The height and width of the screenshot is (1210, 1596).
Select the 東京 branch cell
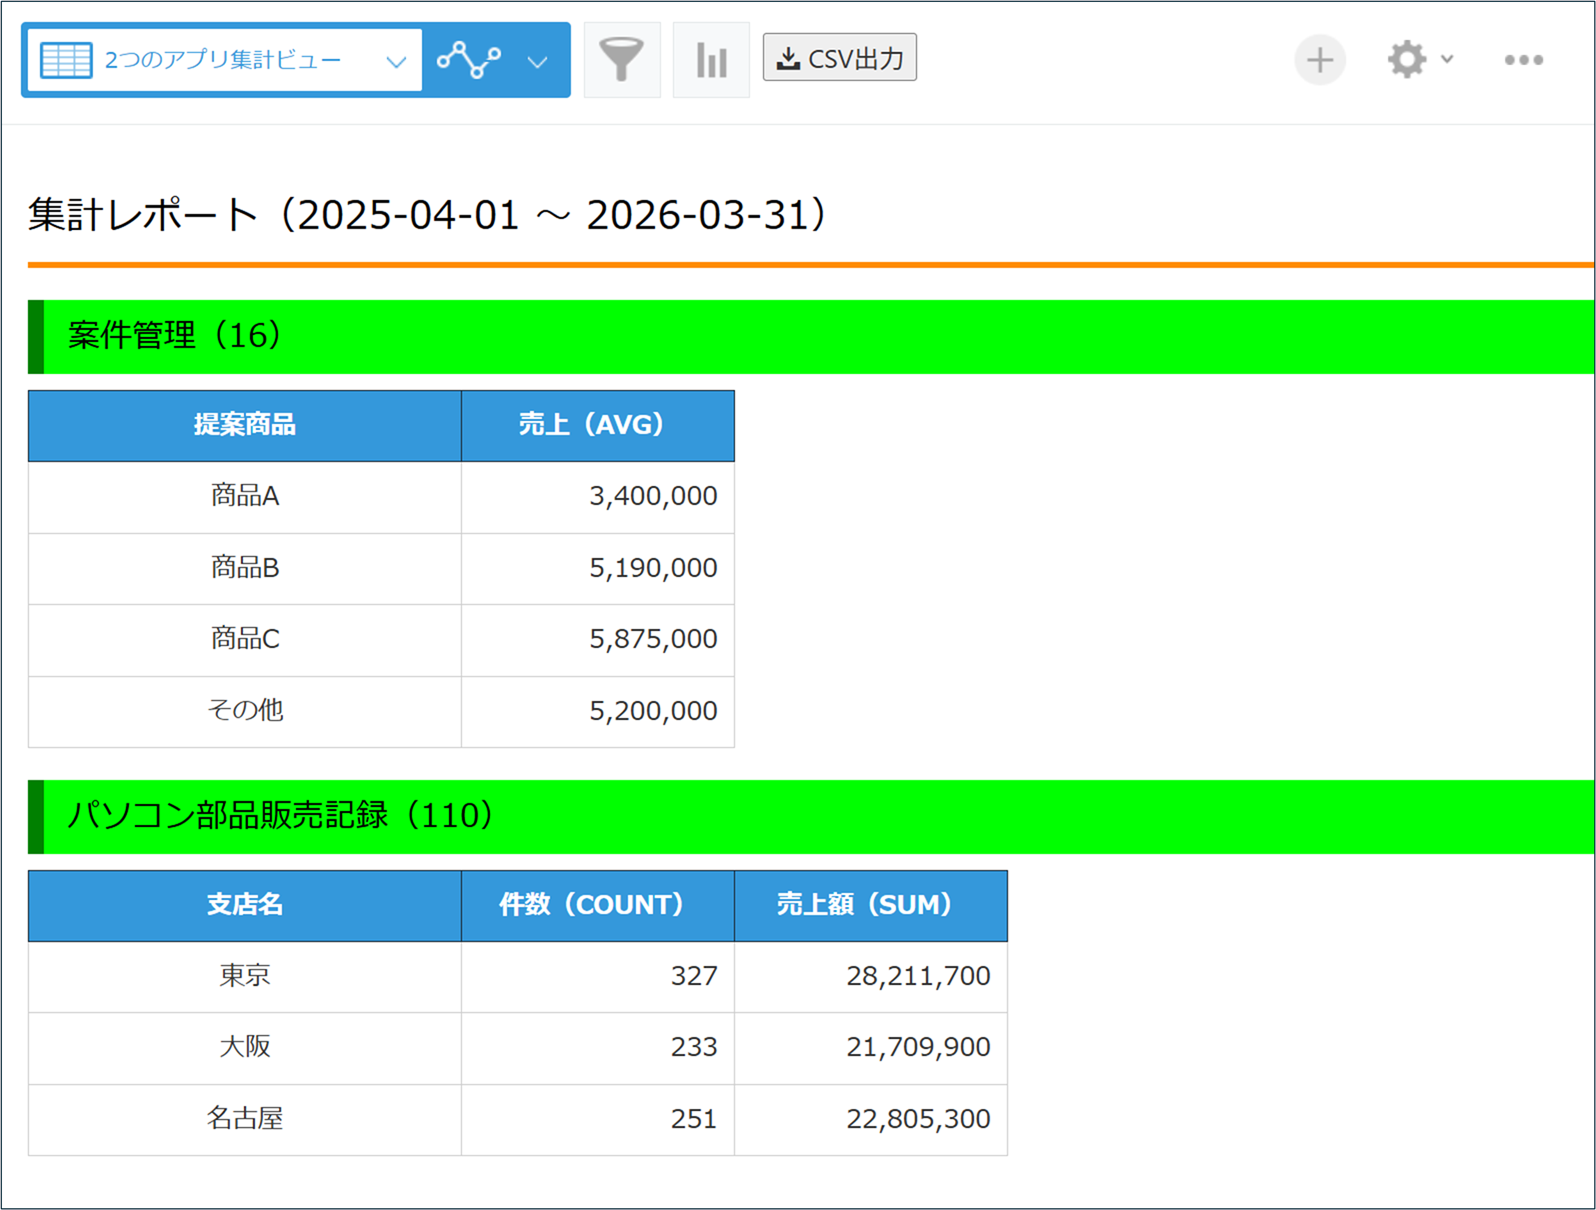pos(245,976)
